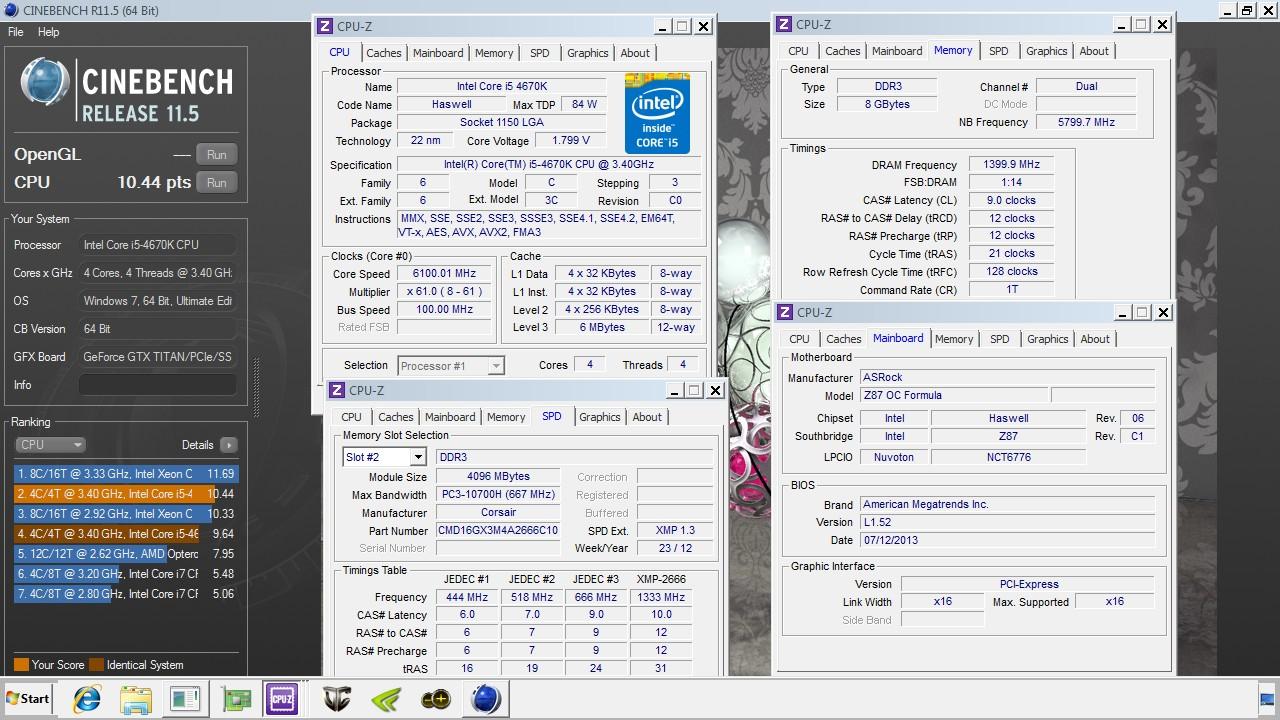Image resolution: width=1280 pixels, height=720 pixels.
Task: Click the Start button
Action: click(x=29, y=699)
